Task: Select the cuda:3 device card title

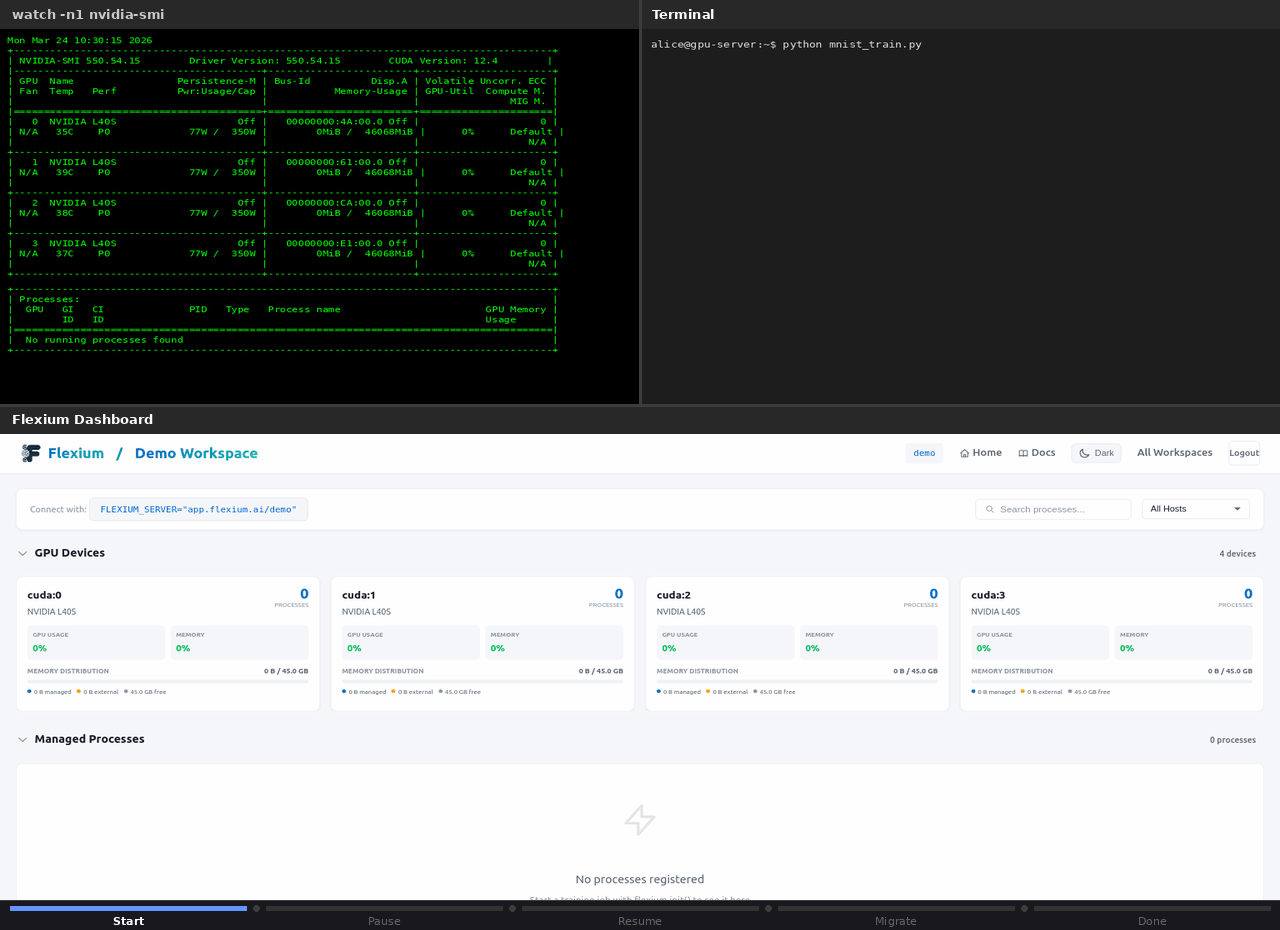Action: (x=988, y=595)
